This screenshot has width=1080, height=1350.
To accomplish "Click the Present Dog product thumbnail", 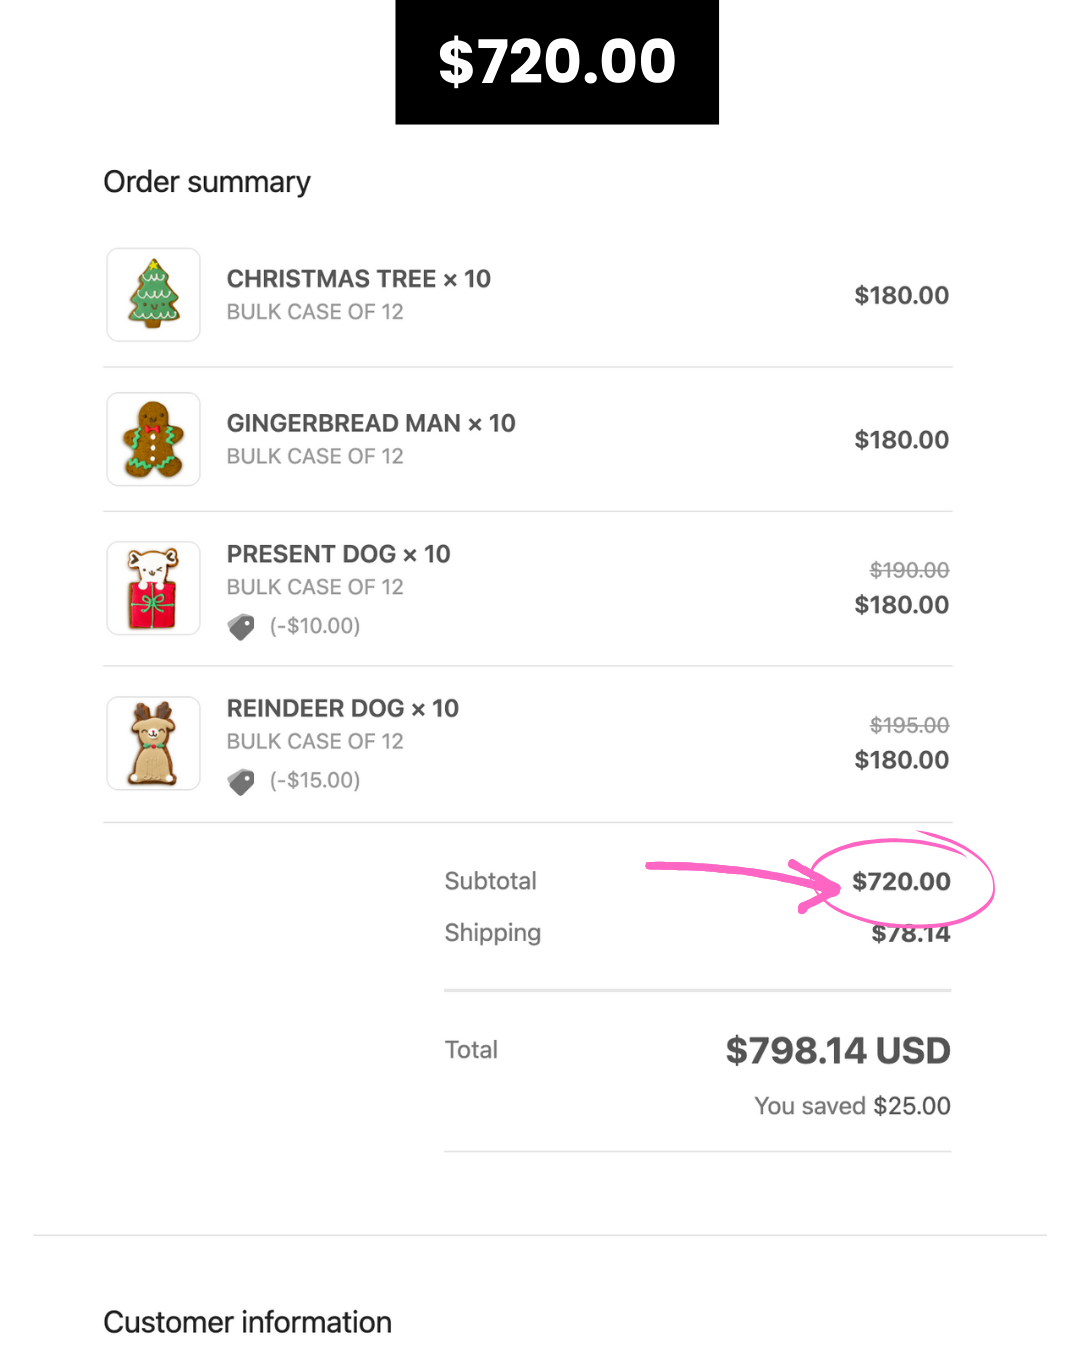I will pyautogui.click(x=153, y=588).
